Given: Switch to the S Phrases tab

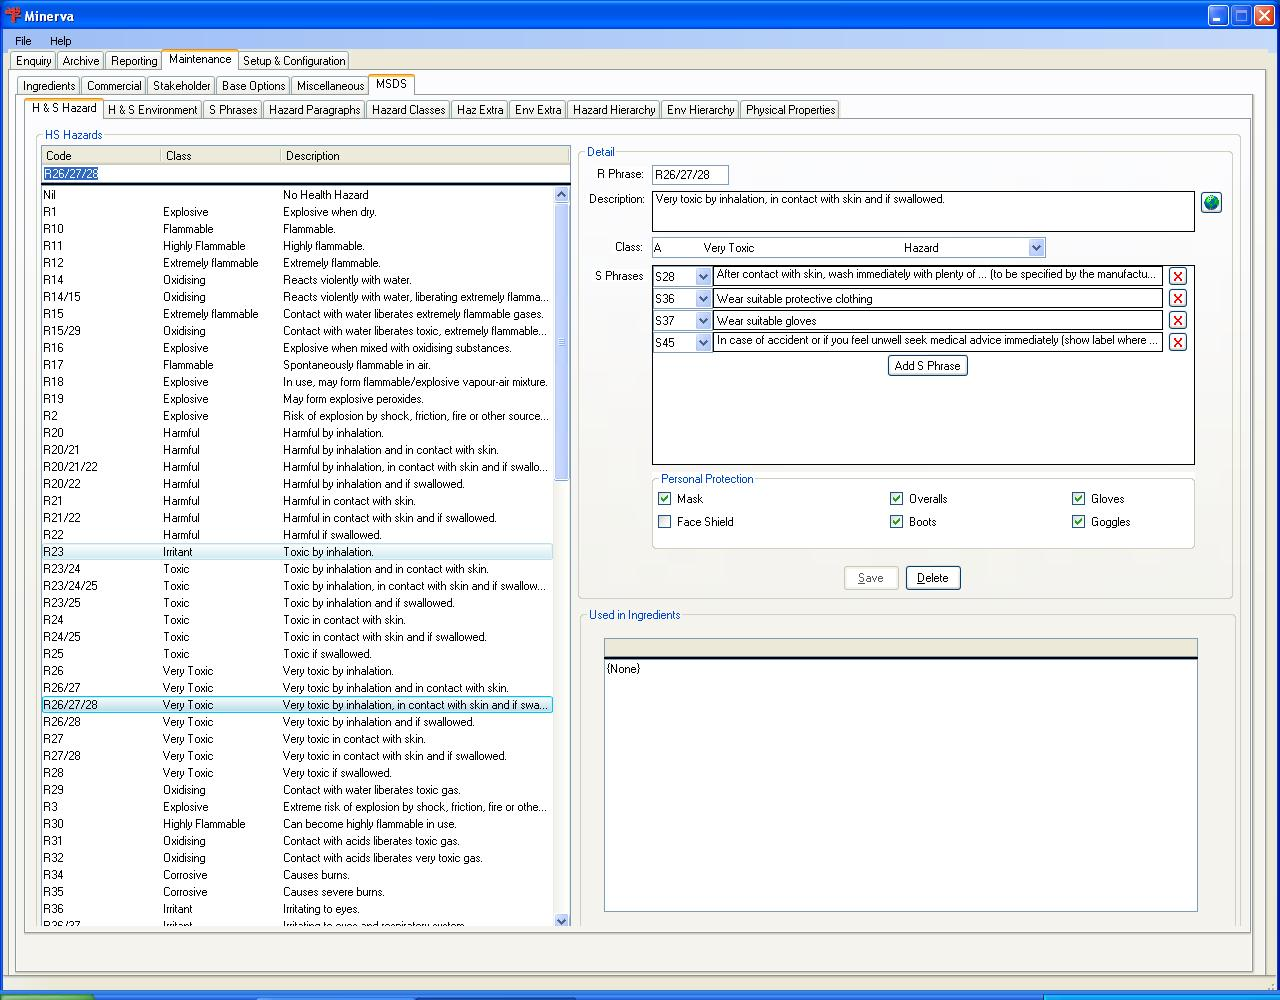Looking at the screenshot, I should tap(233, 110).
